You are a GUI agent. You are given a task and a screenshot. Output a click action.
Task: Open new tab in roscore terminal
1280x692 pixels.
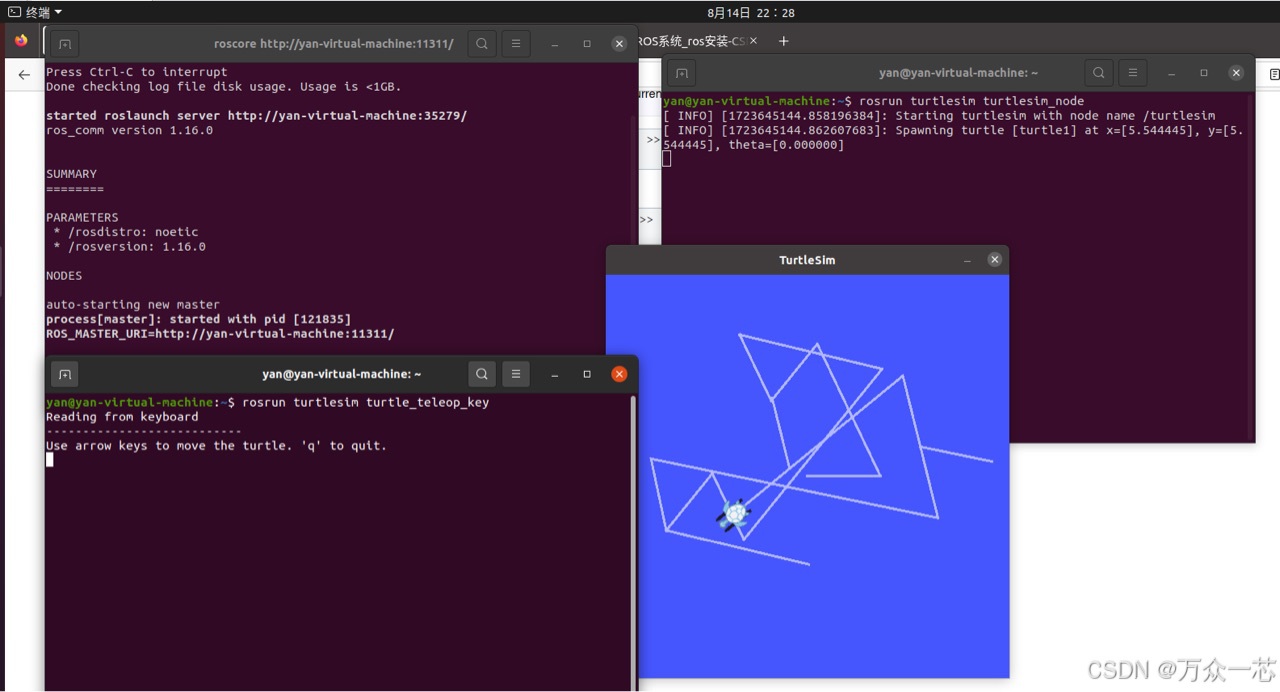65,44
